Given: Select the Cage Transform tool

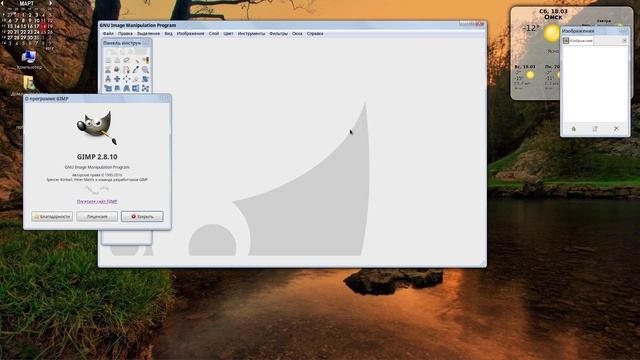Looking at the screenshot, I should pyautogui.click(x=145, y=88).
